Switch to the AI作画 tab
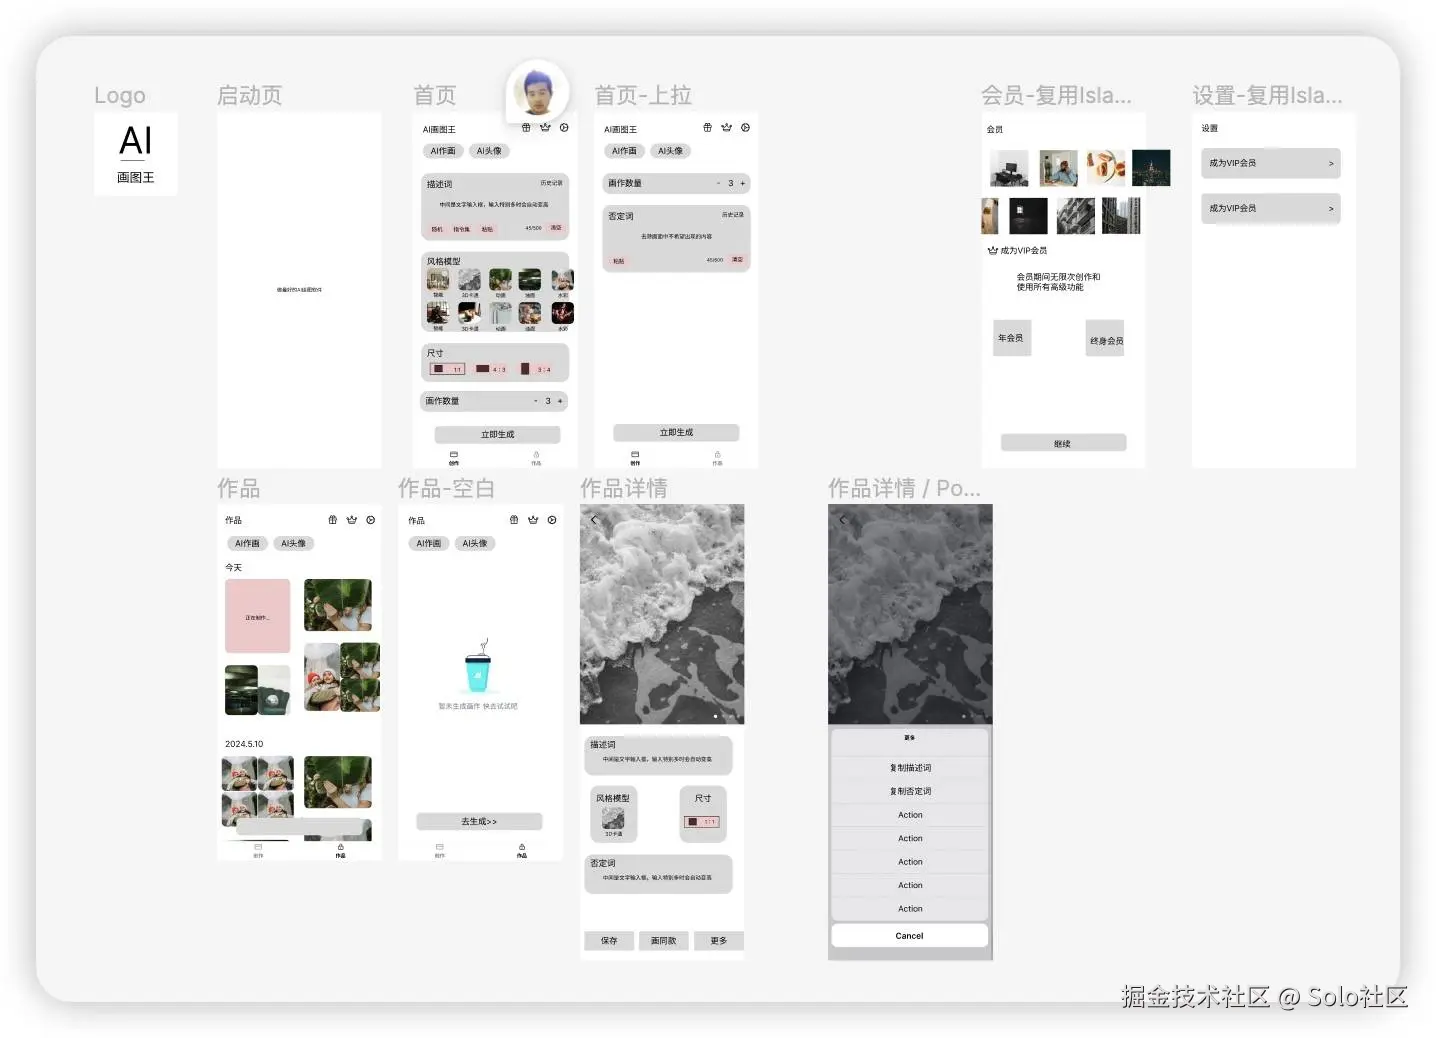 pos(443,151)
